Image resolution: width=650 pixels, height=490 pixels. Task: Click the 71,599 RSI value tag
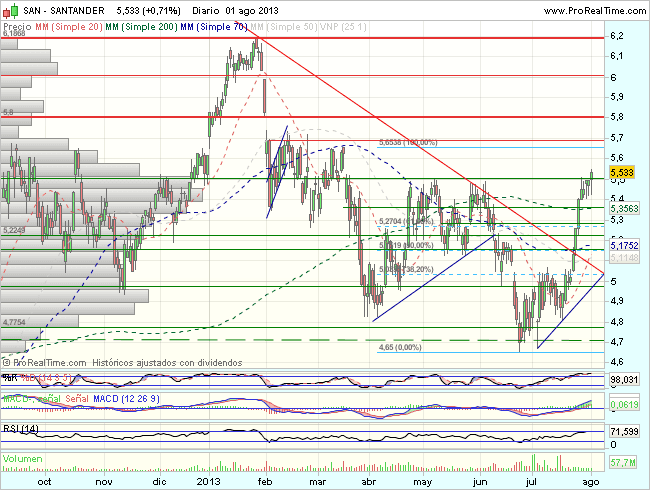[623, 430]
